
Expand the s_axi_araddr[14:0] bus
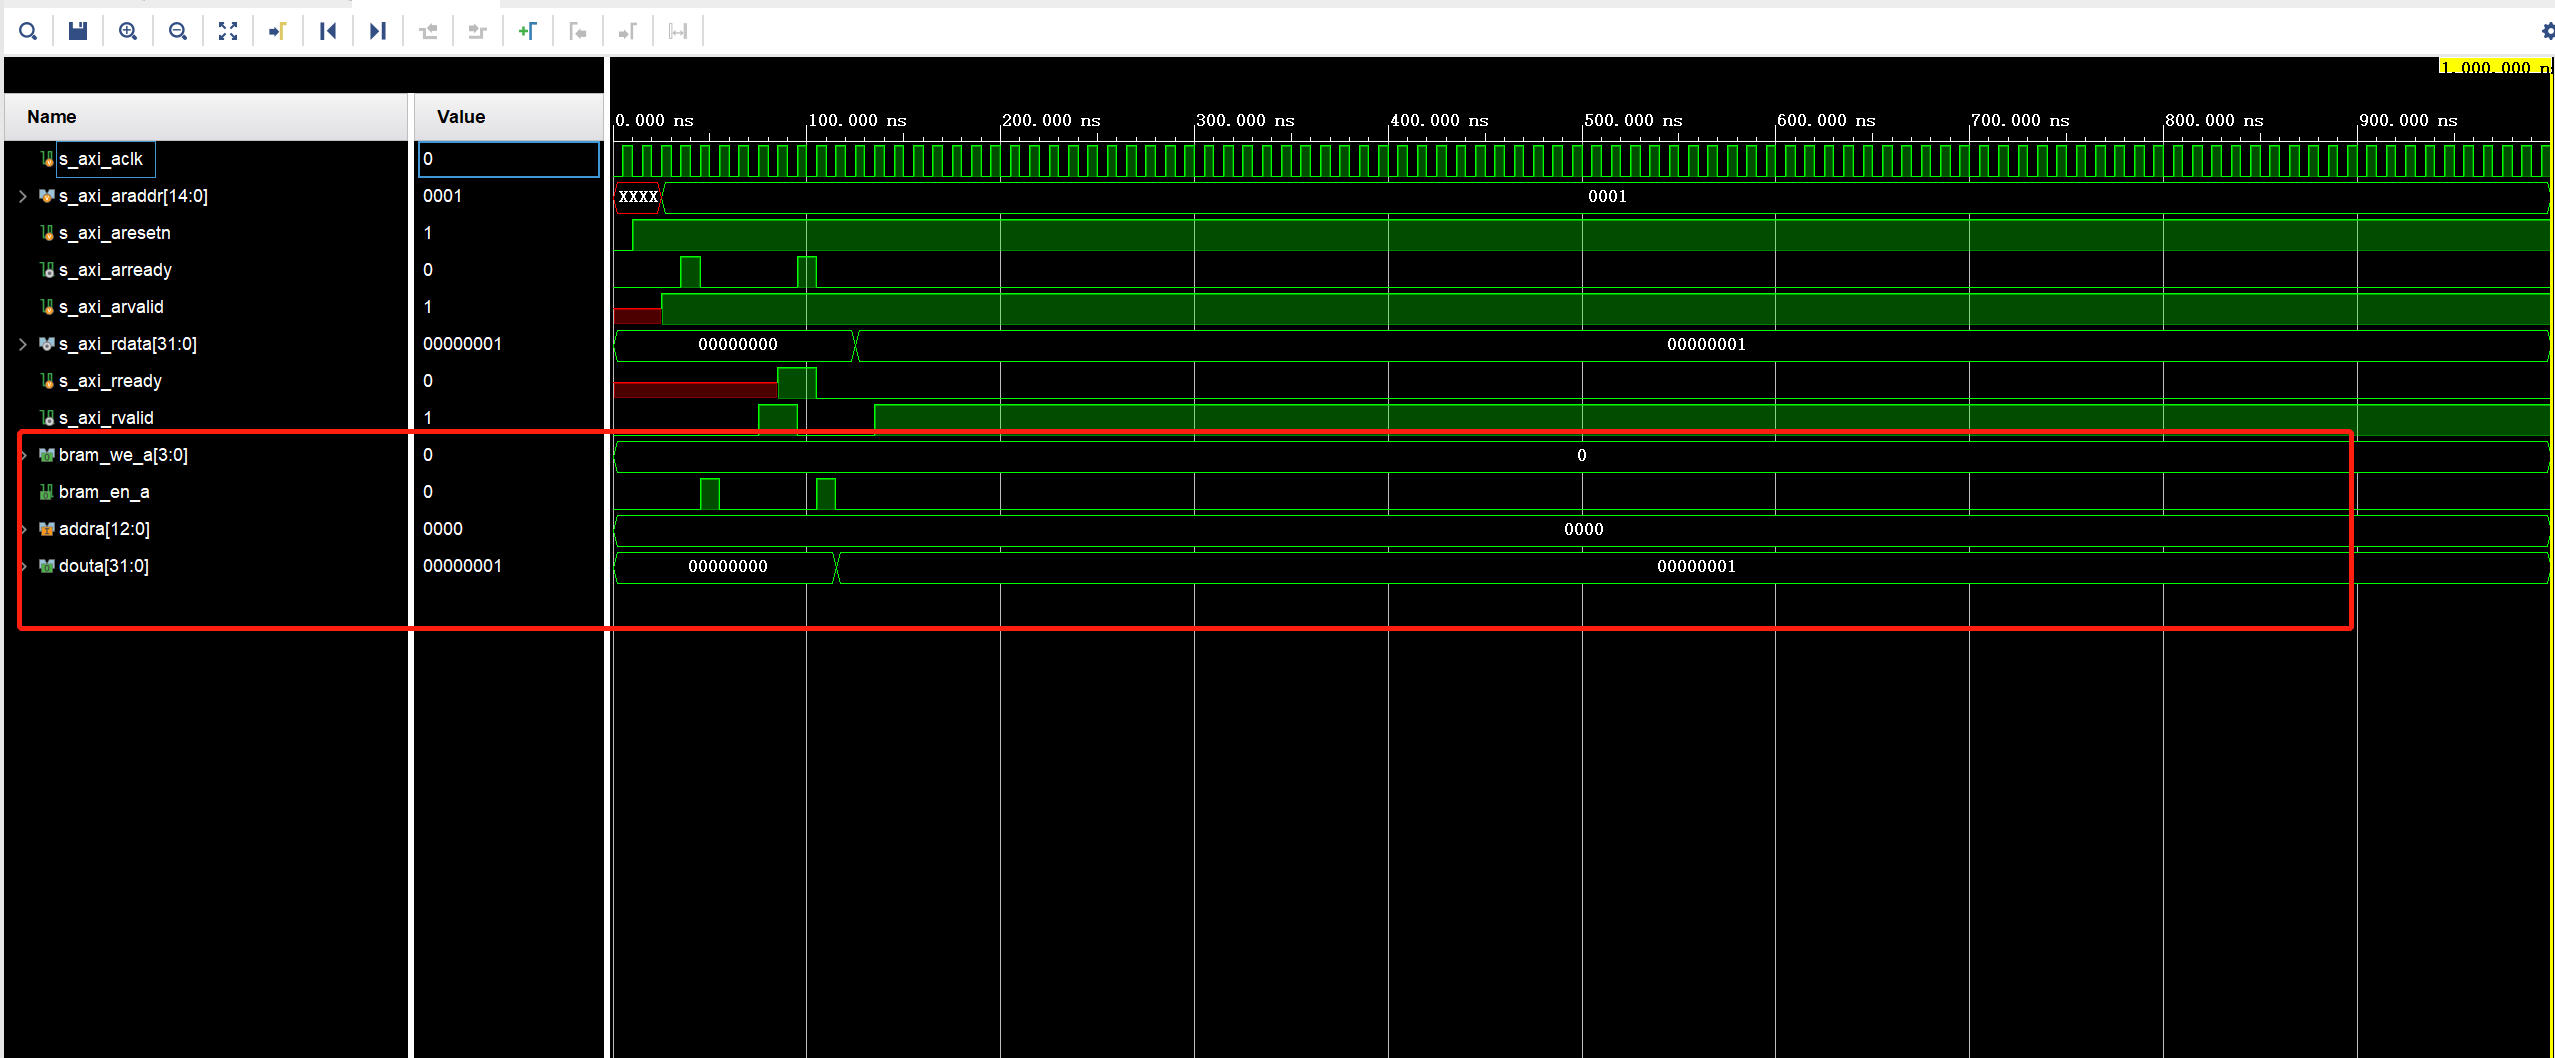[x=22, y=196]
